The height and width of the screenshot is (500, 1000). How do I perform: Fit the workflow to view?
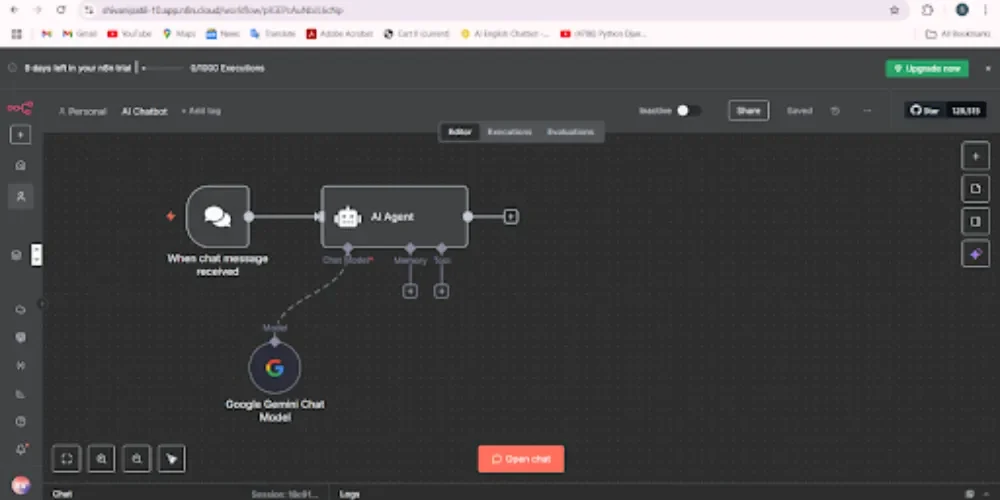(66, 459)
